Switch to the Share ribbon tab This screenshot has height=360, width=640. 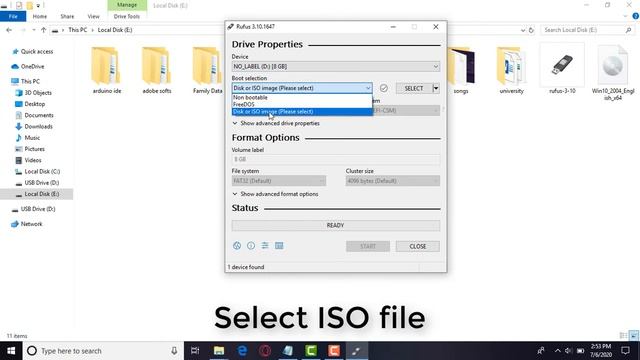[67, 16]
